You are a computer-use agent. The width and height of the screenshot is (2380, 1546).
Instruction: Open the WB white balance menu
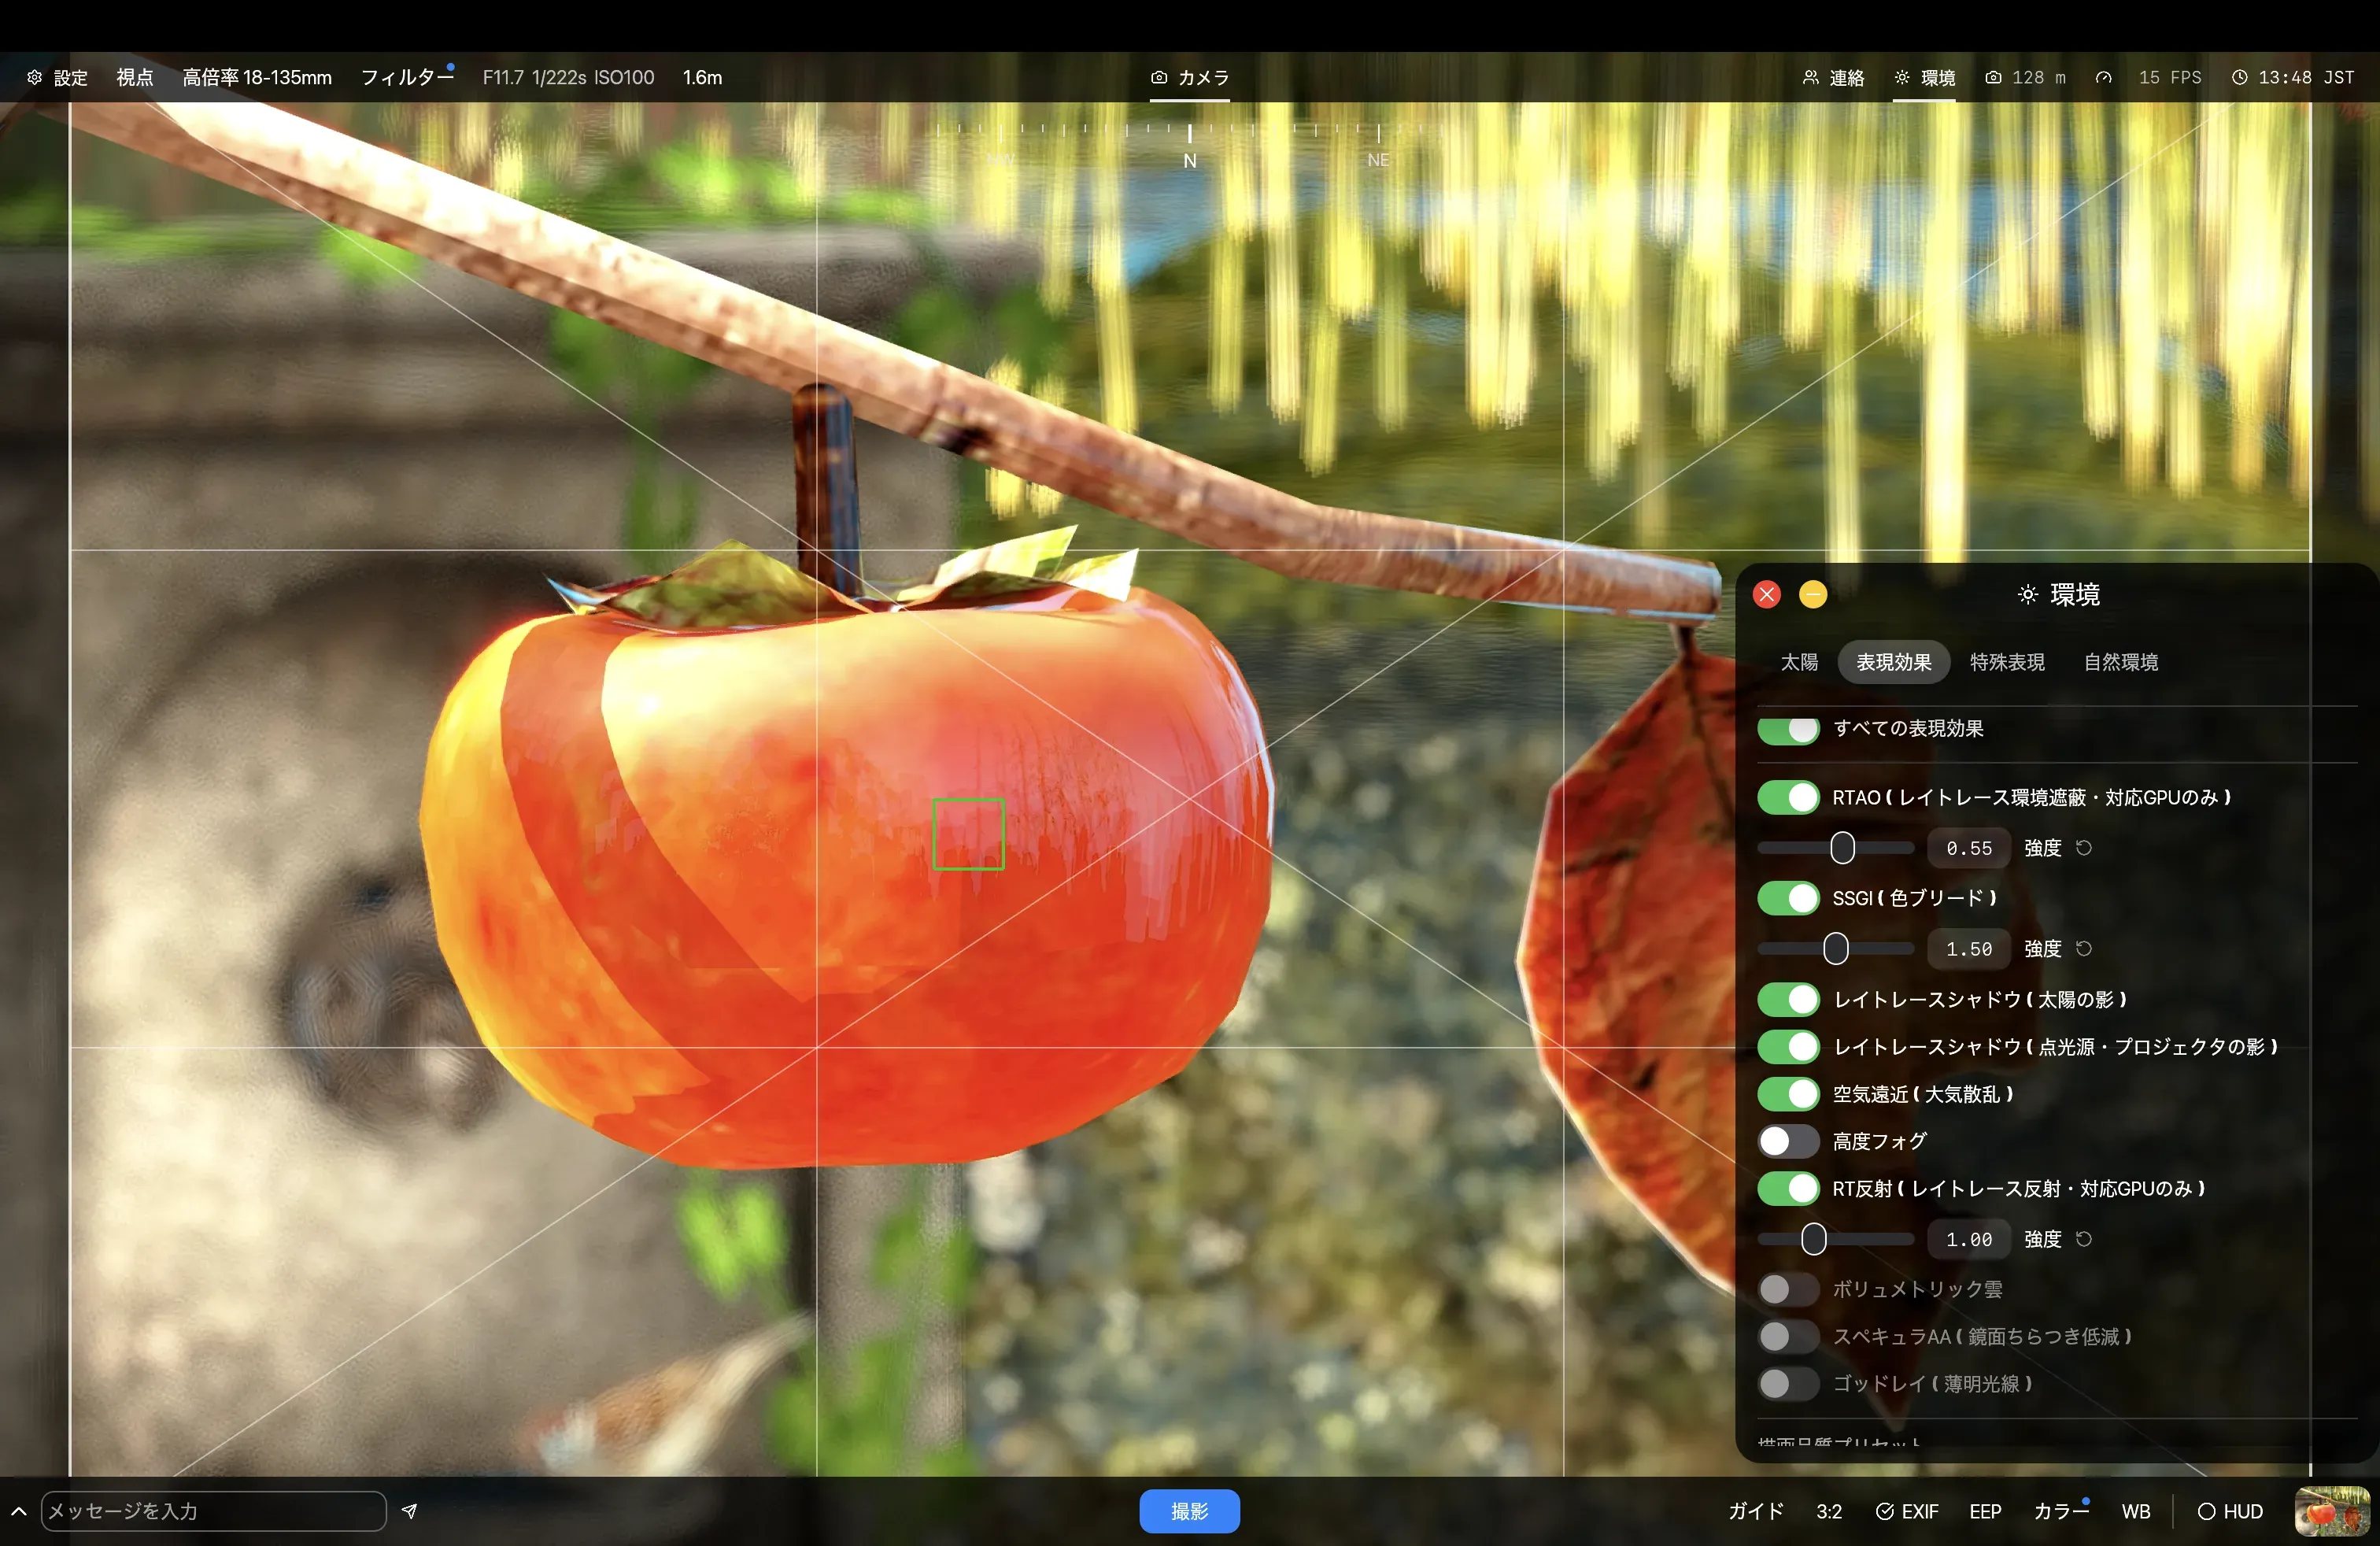tap(2136, 1511)
